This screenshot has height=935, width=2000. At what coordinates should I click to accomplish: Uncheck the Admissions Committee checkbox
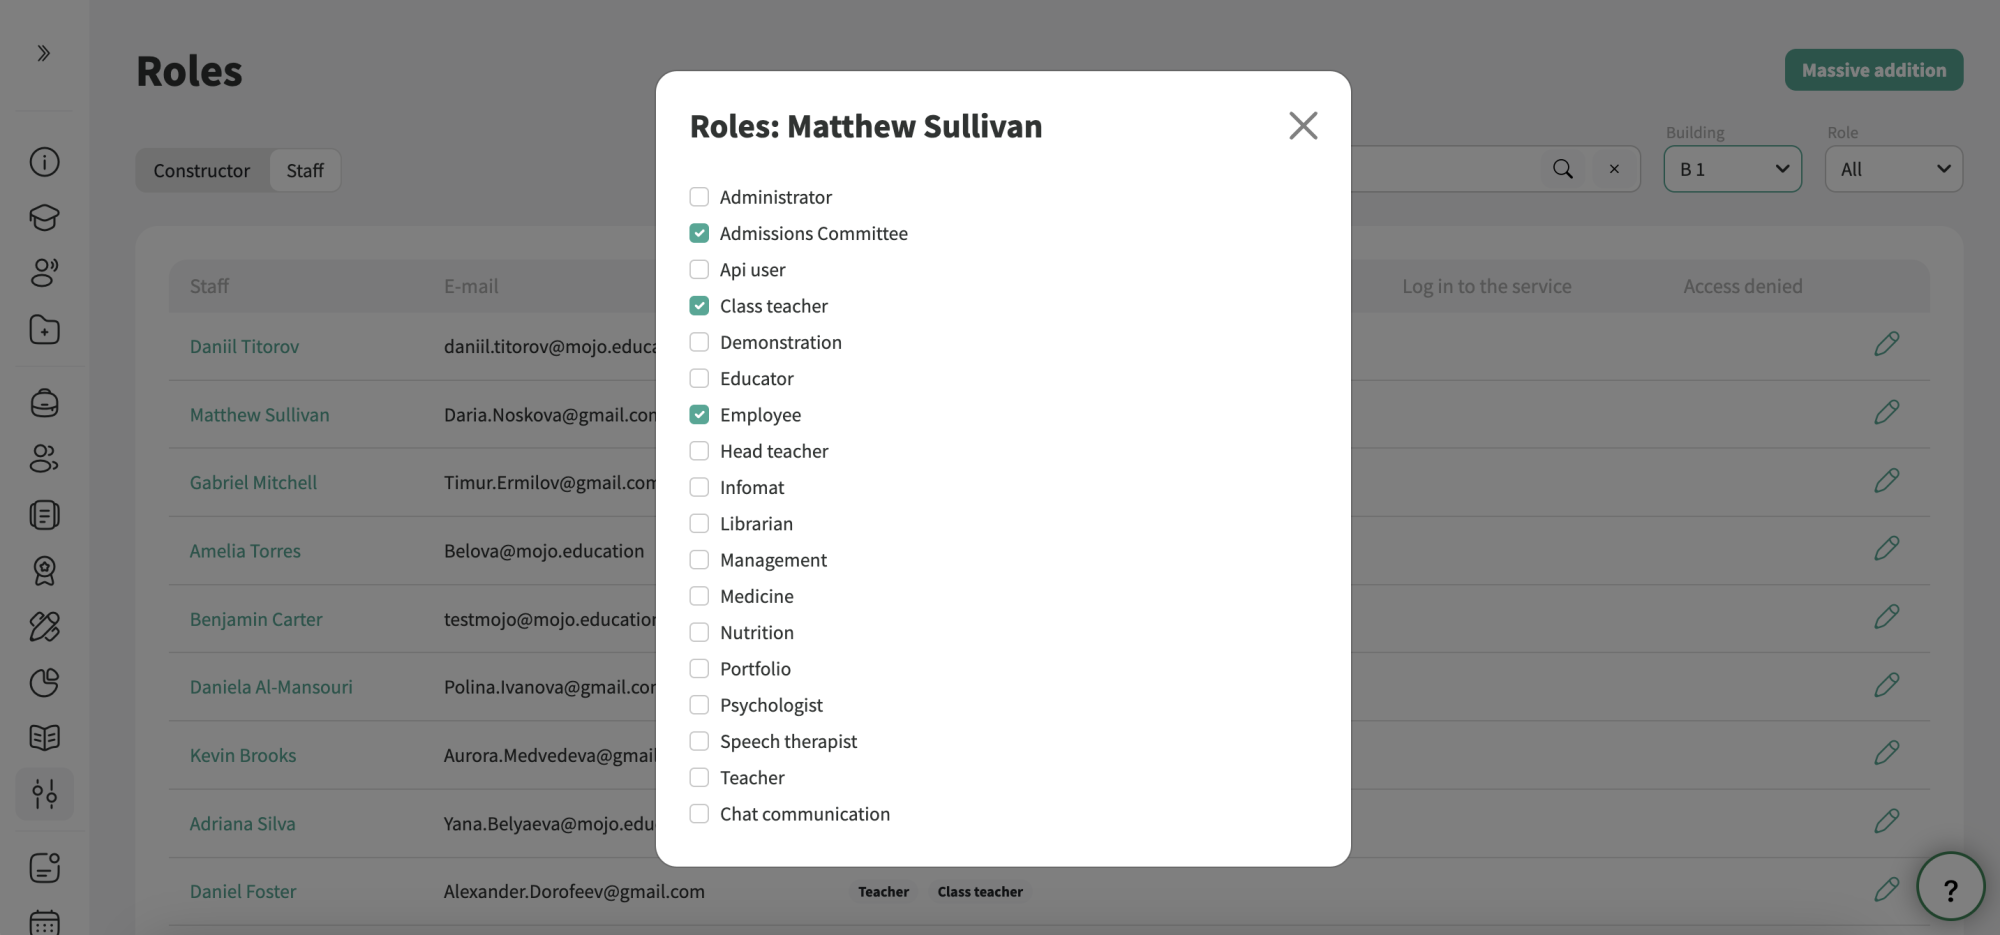(699, 233)
